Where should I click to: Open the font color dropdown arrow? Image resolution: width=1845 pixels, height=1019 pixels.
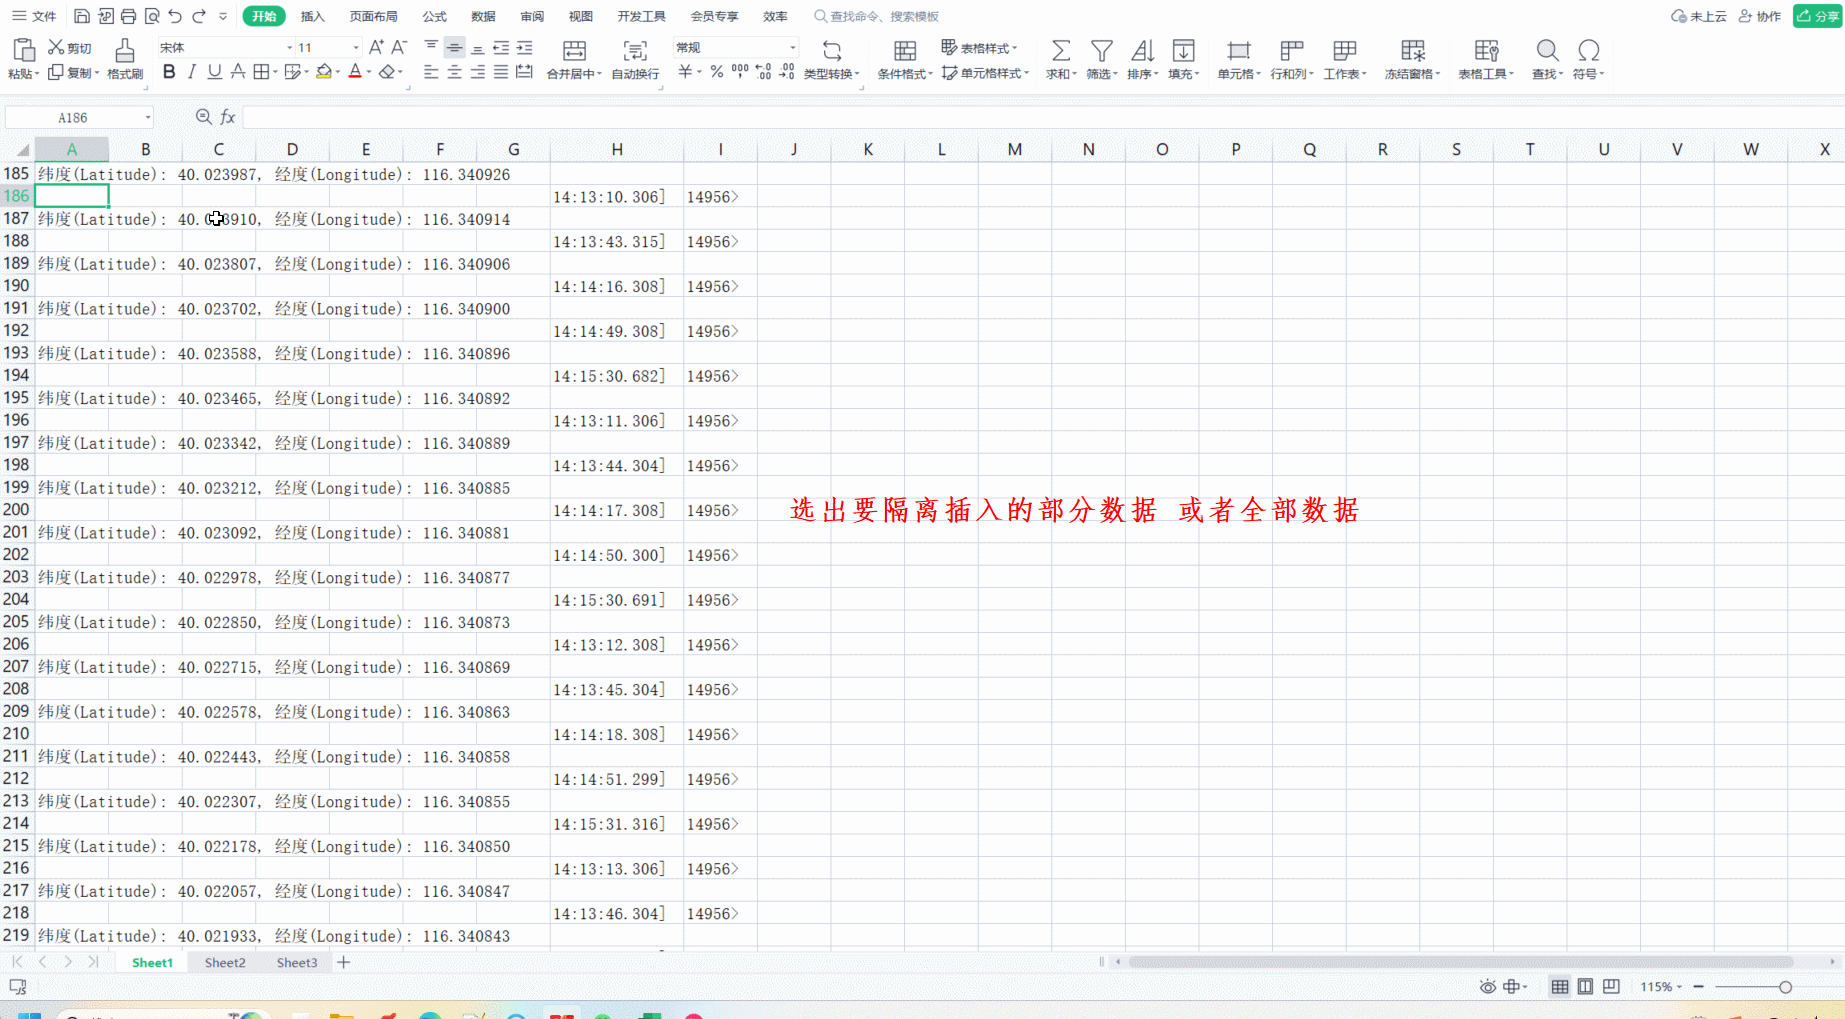coord(368,71)
